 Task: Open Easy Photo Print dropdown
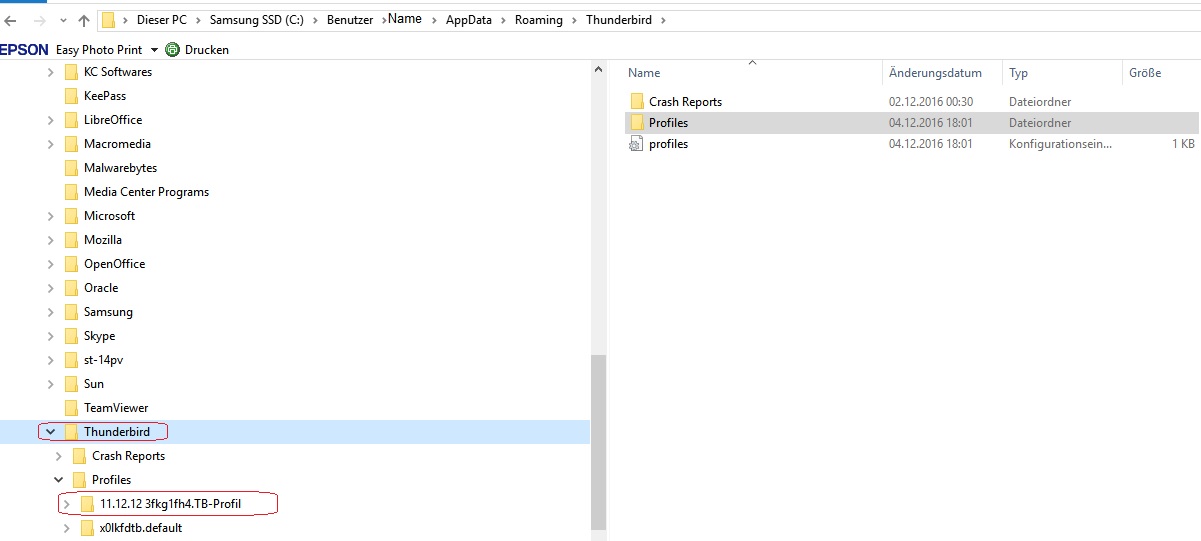pyautogui.click(x=154, y=50)
